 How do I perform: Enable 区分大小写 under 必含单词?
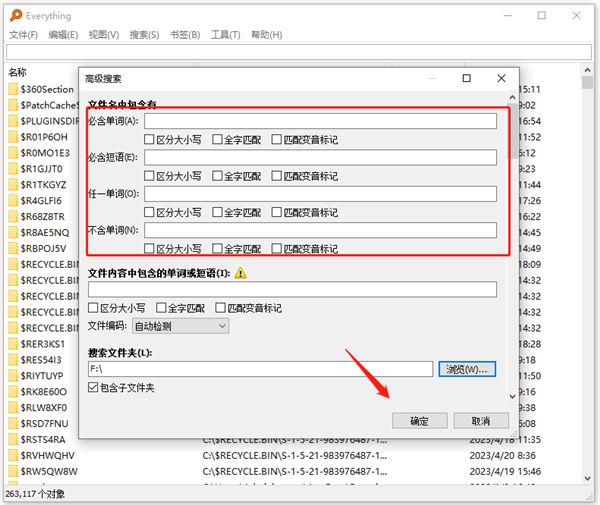(149, 139)
